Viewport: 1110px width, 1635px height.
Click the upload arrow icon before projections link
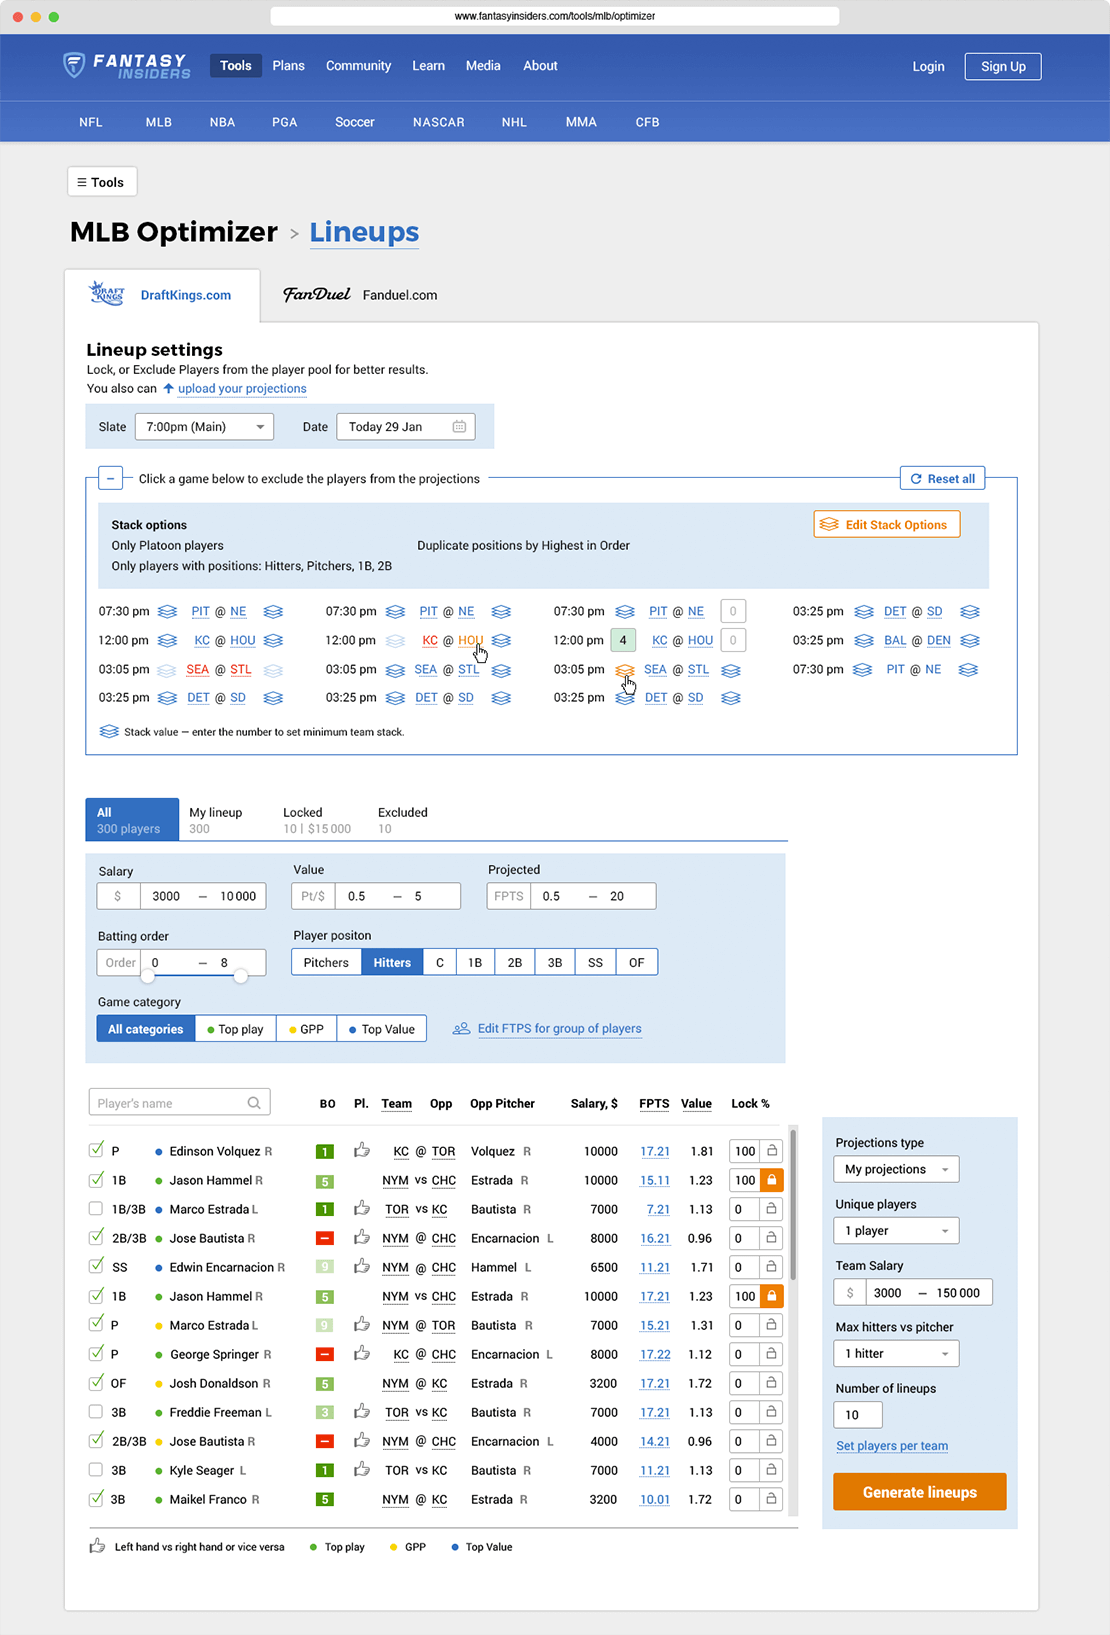(x=168, y=389)
